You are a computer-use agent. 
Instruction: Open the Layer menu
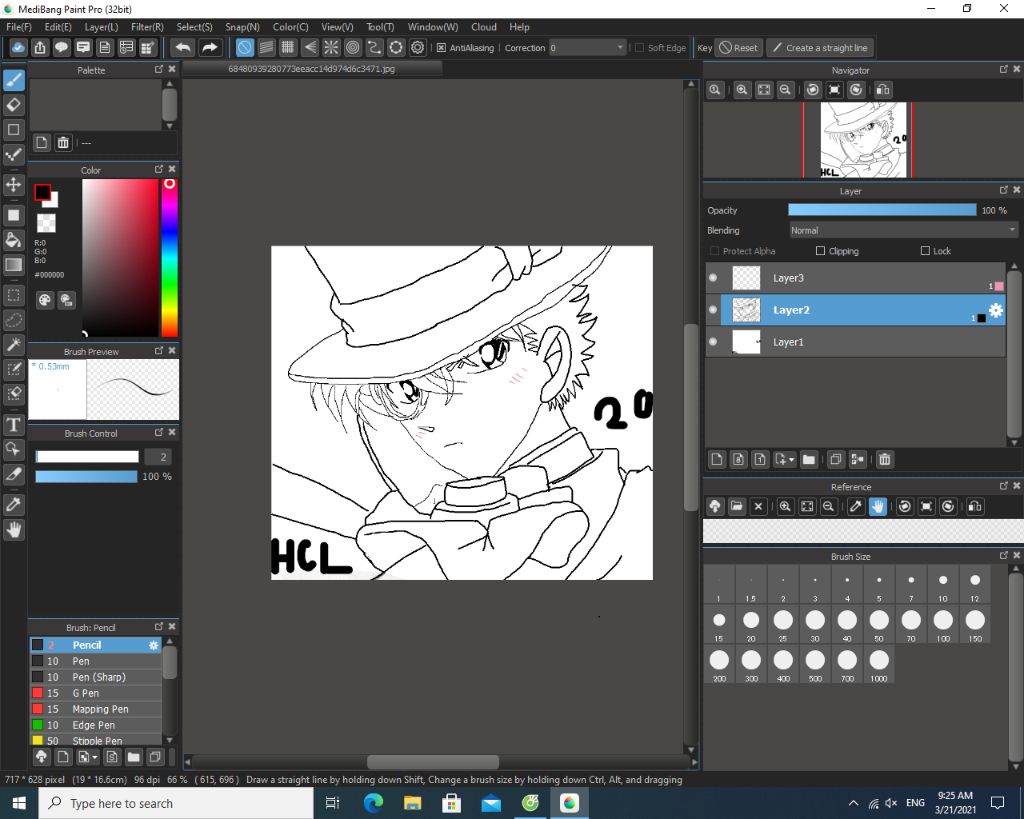(101, 27)
